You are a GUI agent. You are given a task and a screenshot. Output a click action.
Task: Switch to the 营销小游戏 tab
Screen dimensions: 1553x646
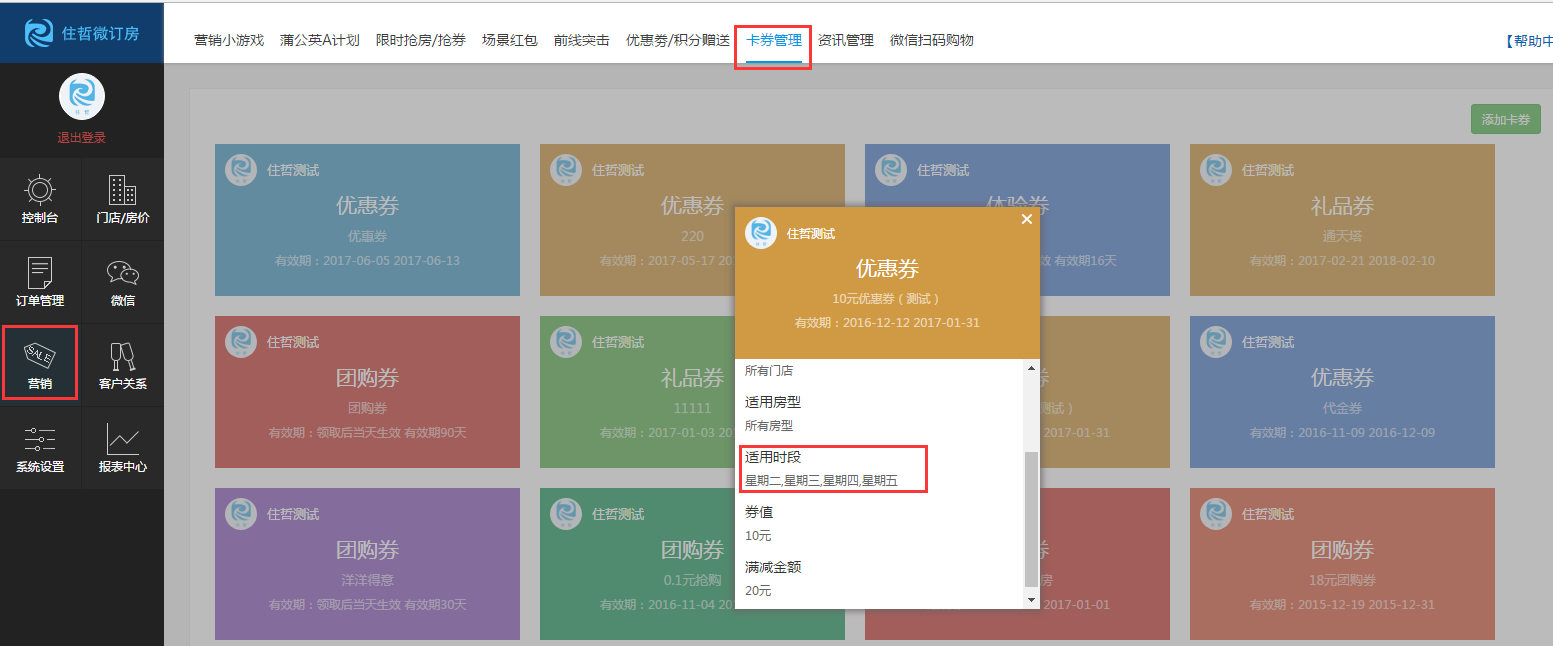(x=229, y=41)
